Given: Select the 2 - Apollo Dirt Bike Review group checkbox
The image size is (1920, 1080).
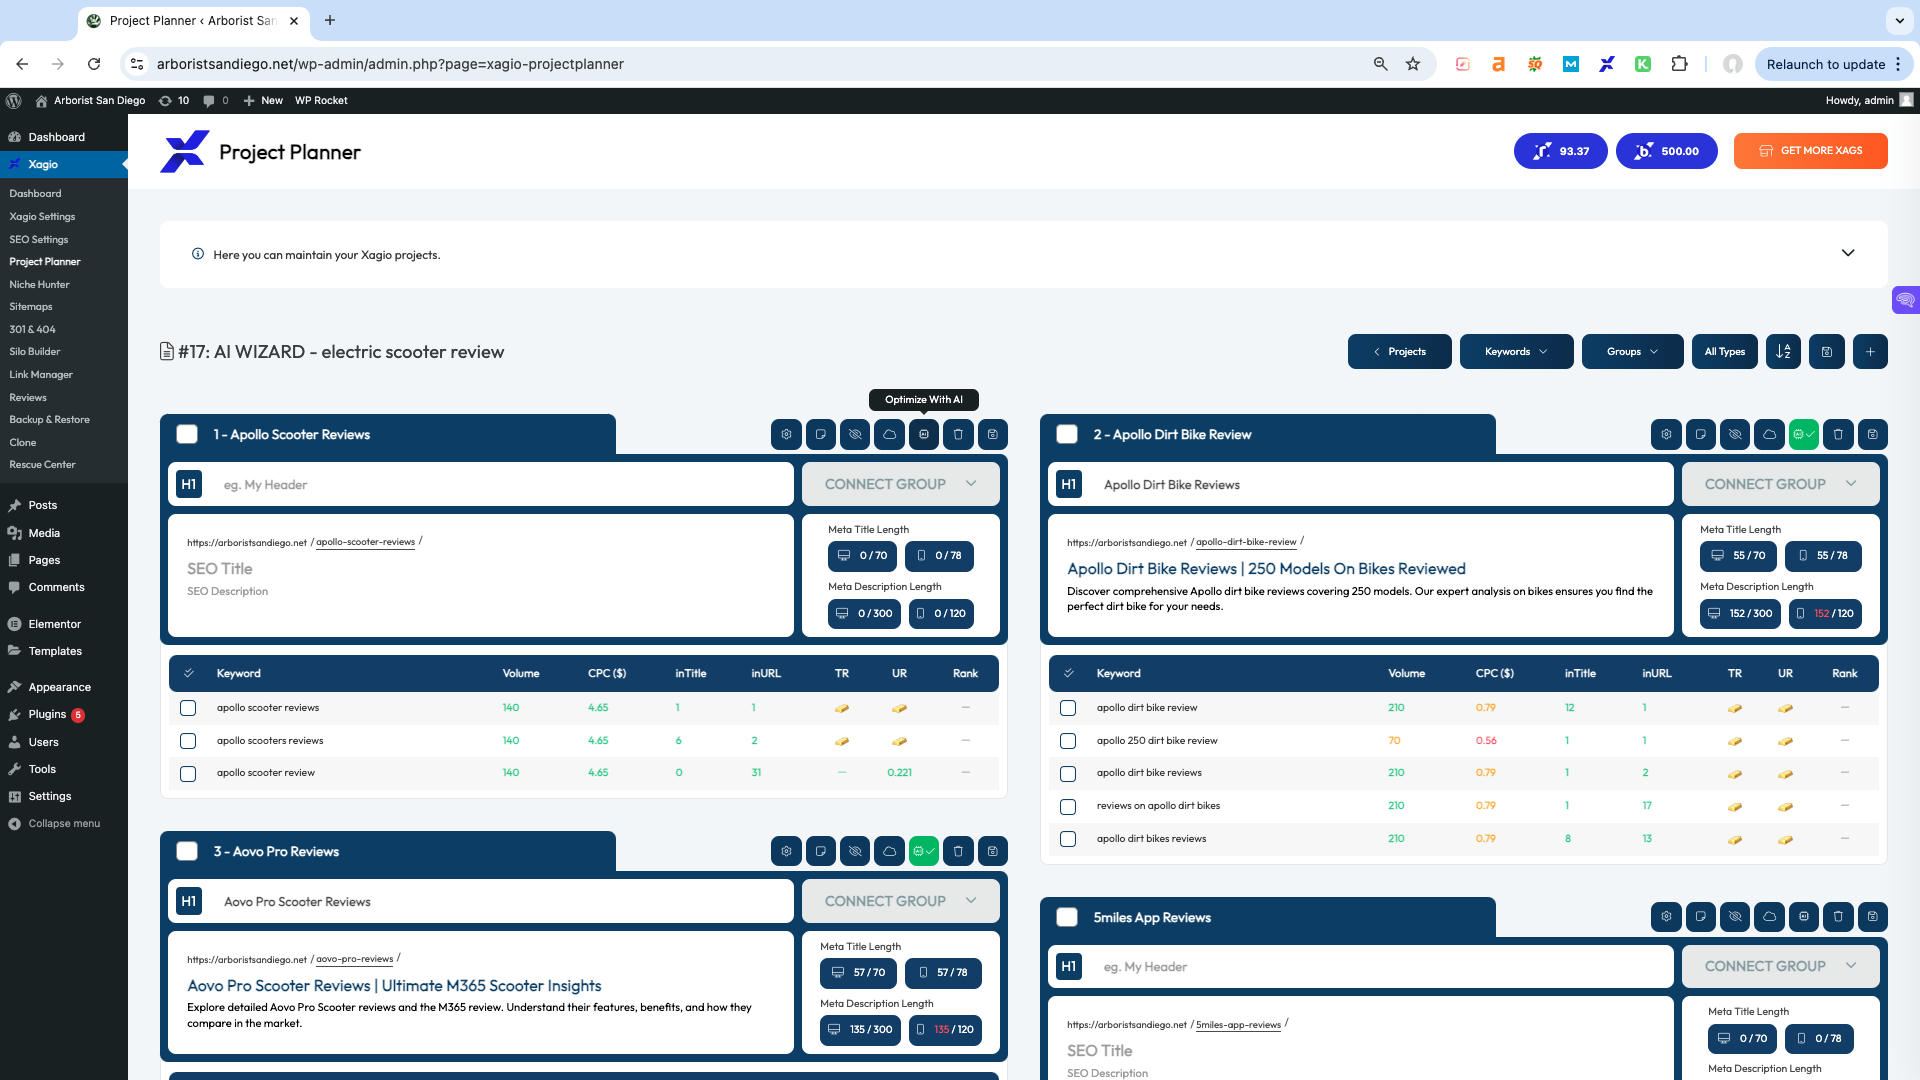Looking at the screenshot, I should point(1067,434).
